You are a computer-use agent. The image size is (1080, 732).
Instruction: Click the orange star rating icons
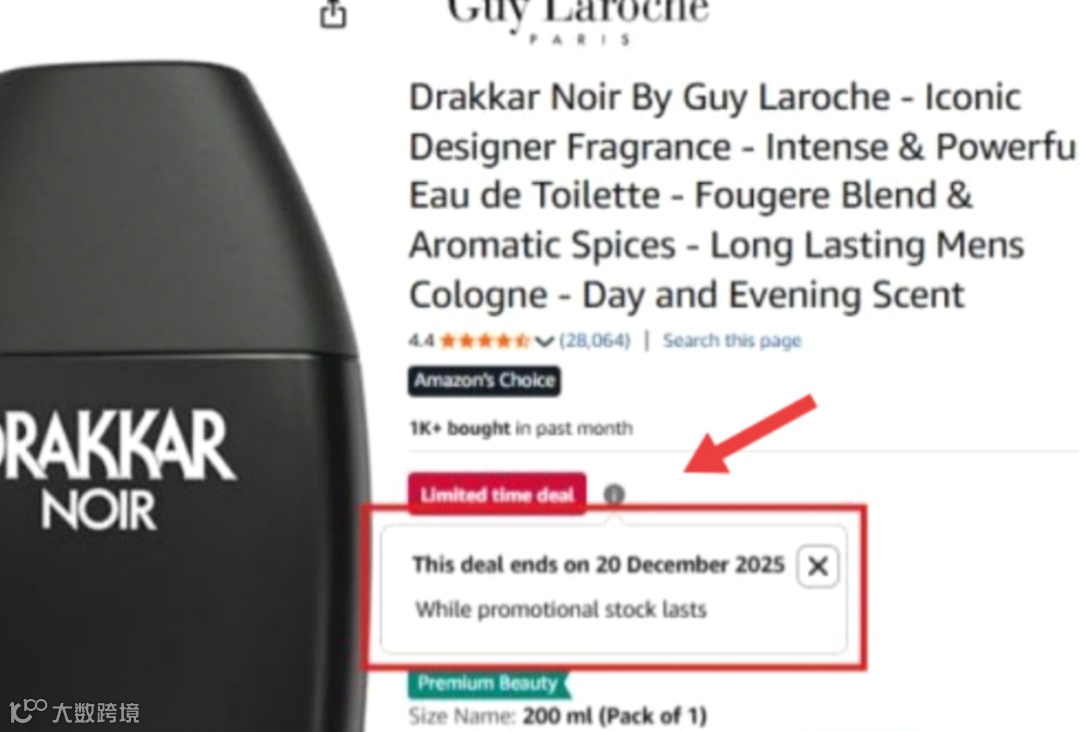click(x=485, y=340)
